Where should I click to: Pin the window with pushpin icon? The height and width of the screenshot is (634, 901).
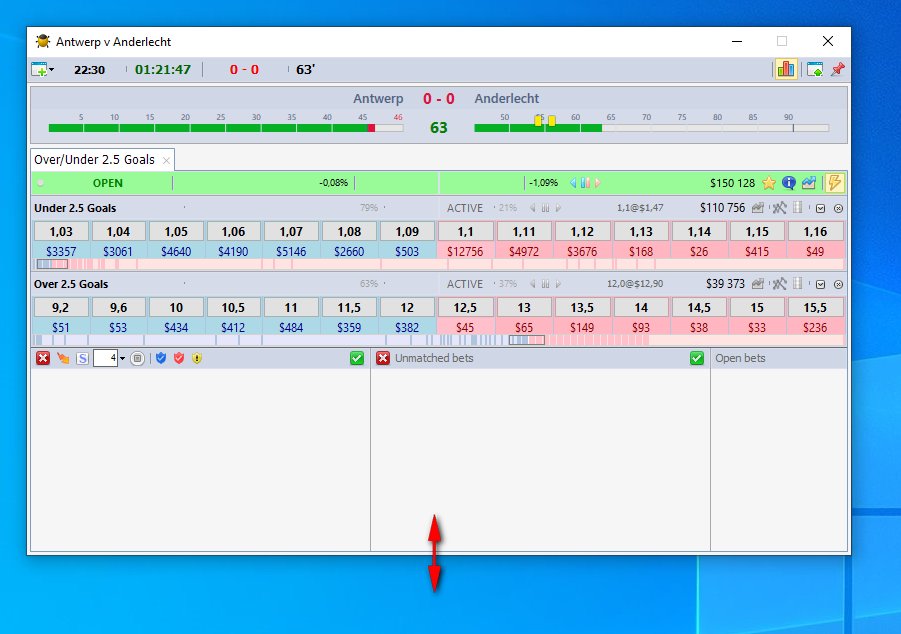coord(838,70)
